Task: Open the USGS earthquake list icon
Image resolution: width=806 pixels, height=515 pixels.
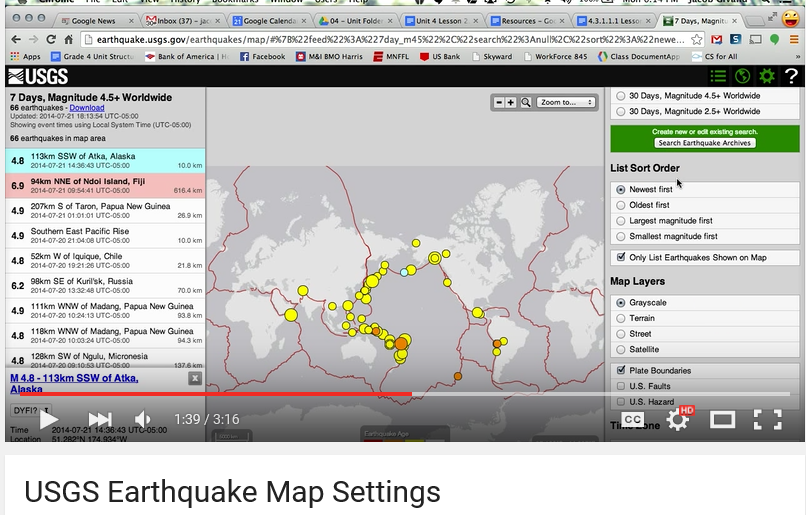Action: (718, 76)
